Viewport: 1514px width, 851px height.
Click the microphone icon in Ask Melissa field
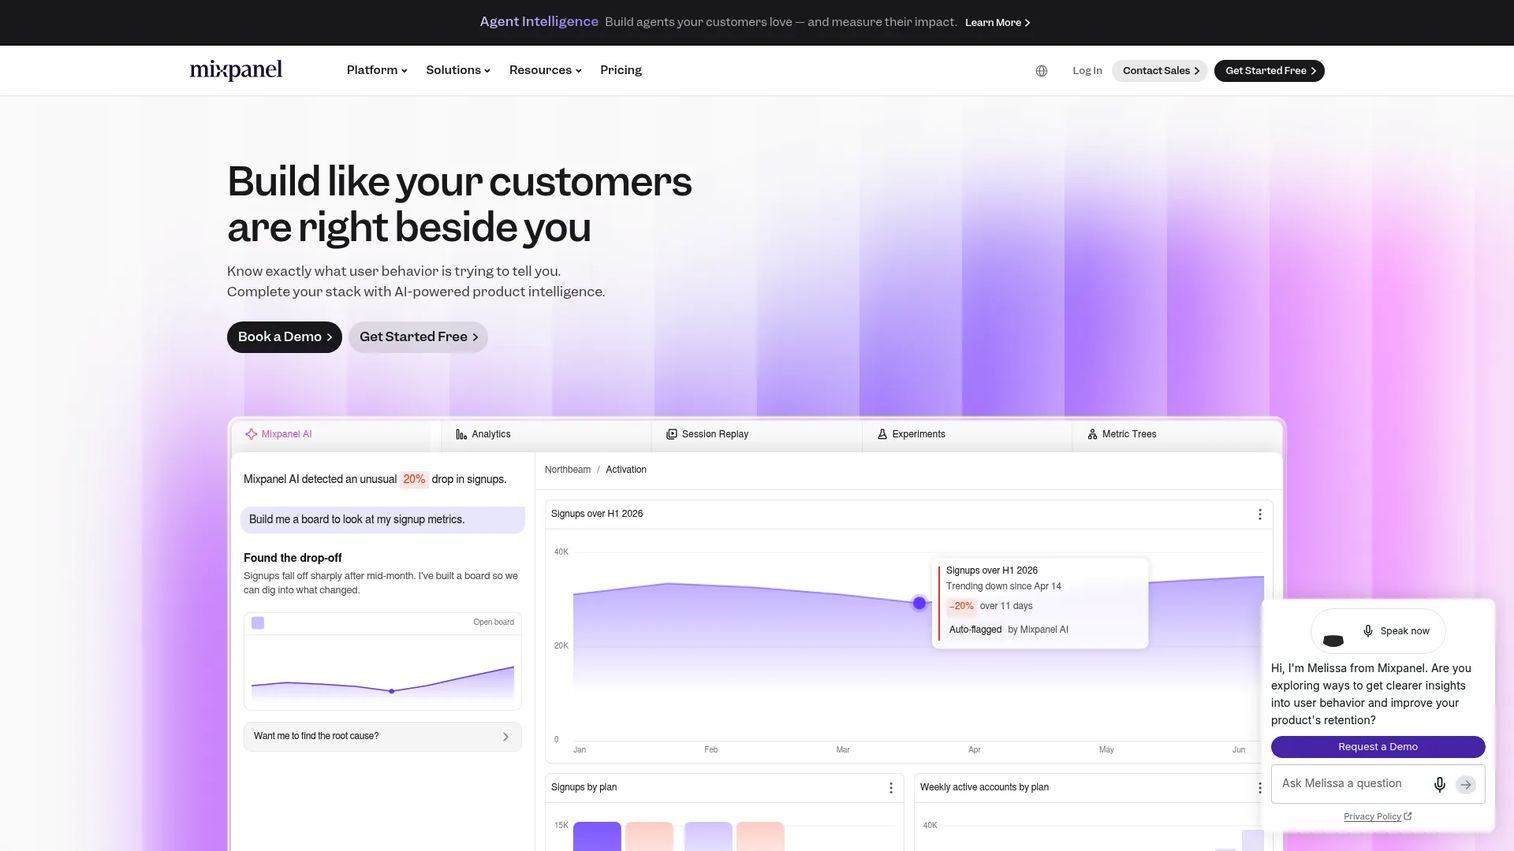coord(1439,784)
